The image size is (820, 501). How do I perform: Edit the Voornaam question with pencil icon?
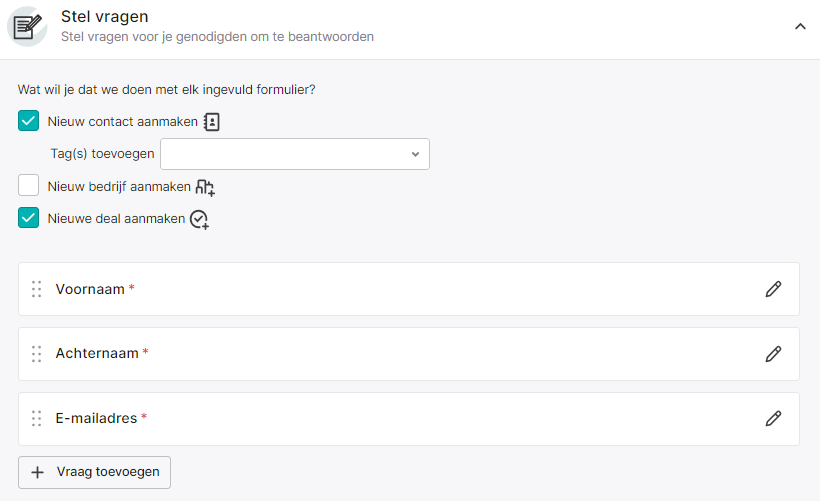coord(773,289)
